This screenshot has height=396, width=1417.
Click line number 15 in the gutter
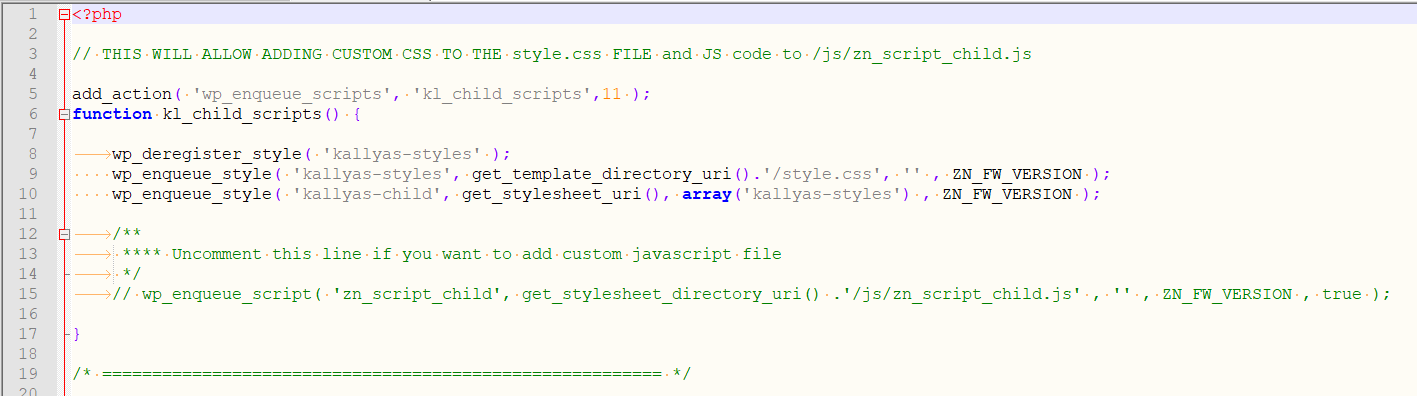28,294
